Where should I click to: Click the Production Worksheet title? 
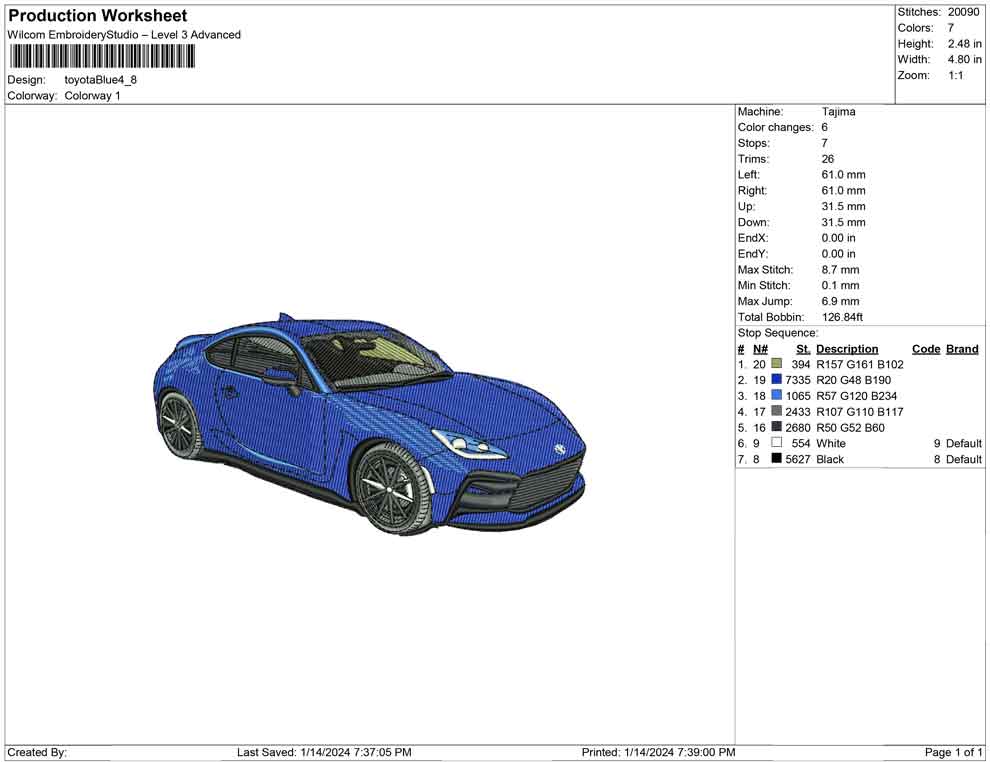coord(97,16)
